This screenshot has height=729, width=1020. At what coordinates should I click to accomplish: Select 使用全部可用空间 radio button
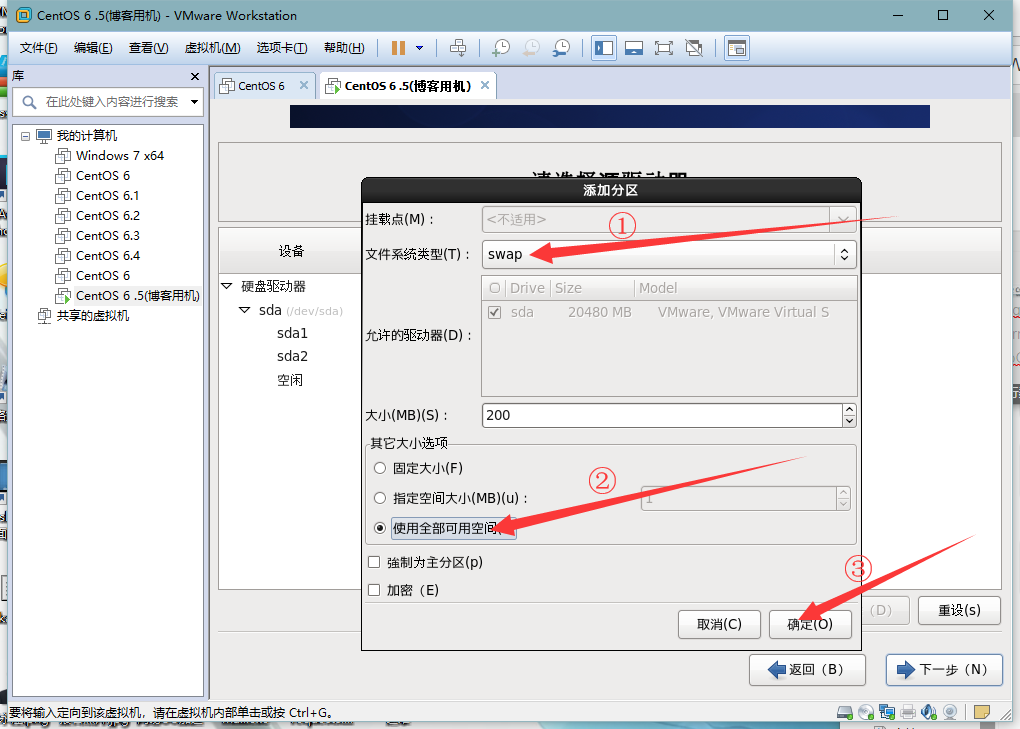pyautogui.click(x=380, y=528)
